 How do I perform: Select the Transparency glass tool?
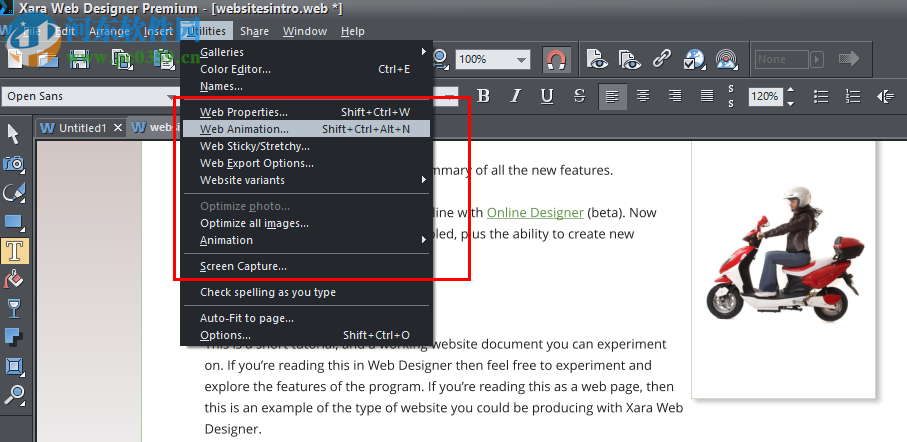[13, 309]
